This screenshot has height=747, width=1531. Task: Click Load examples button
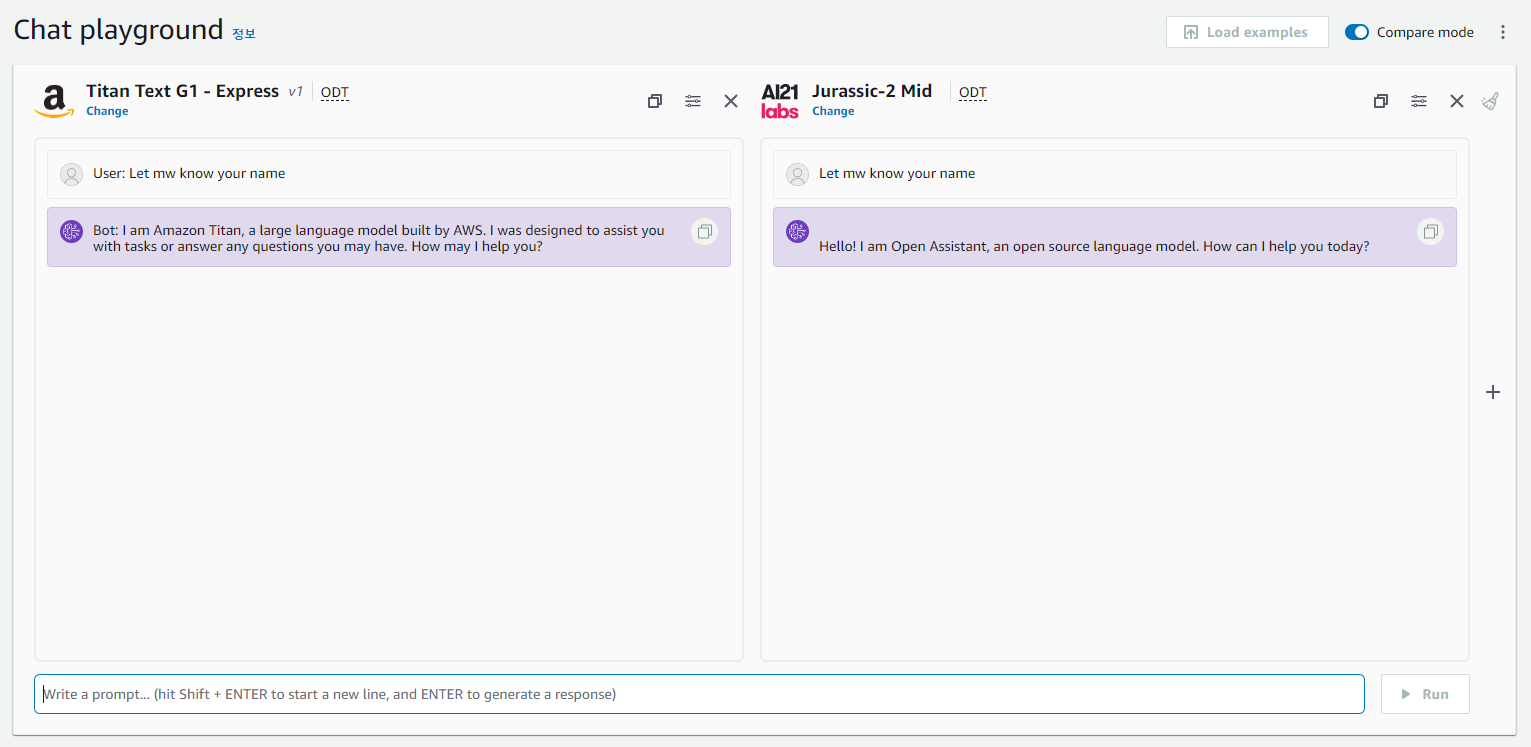(1247, 32)
